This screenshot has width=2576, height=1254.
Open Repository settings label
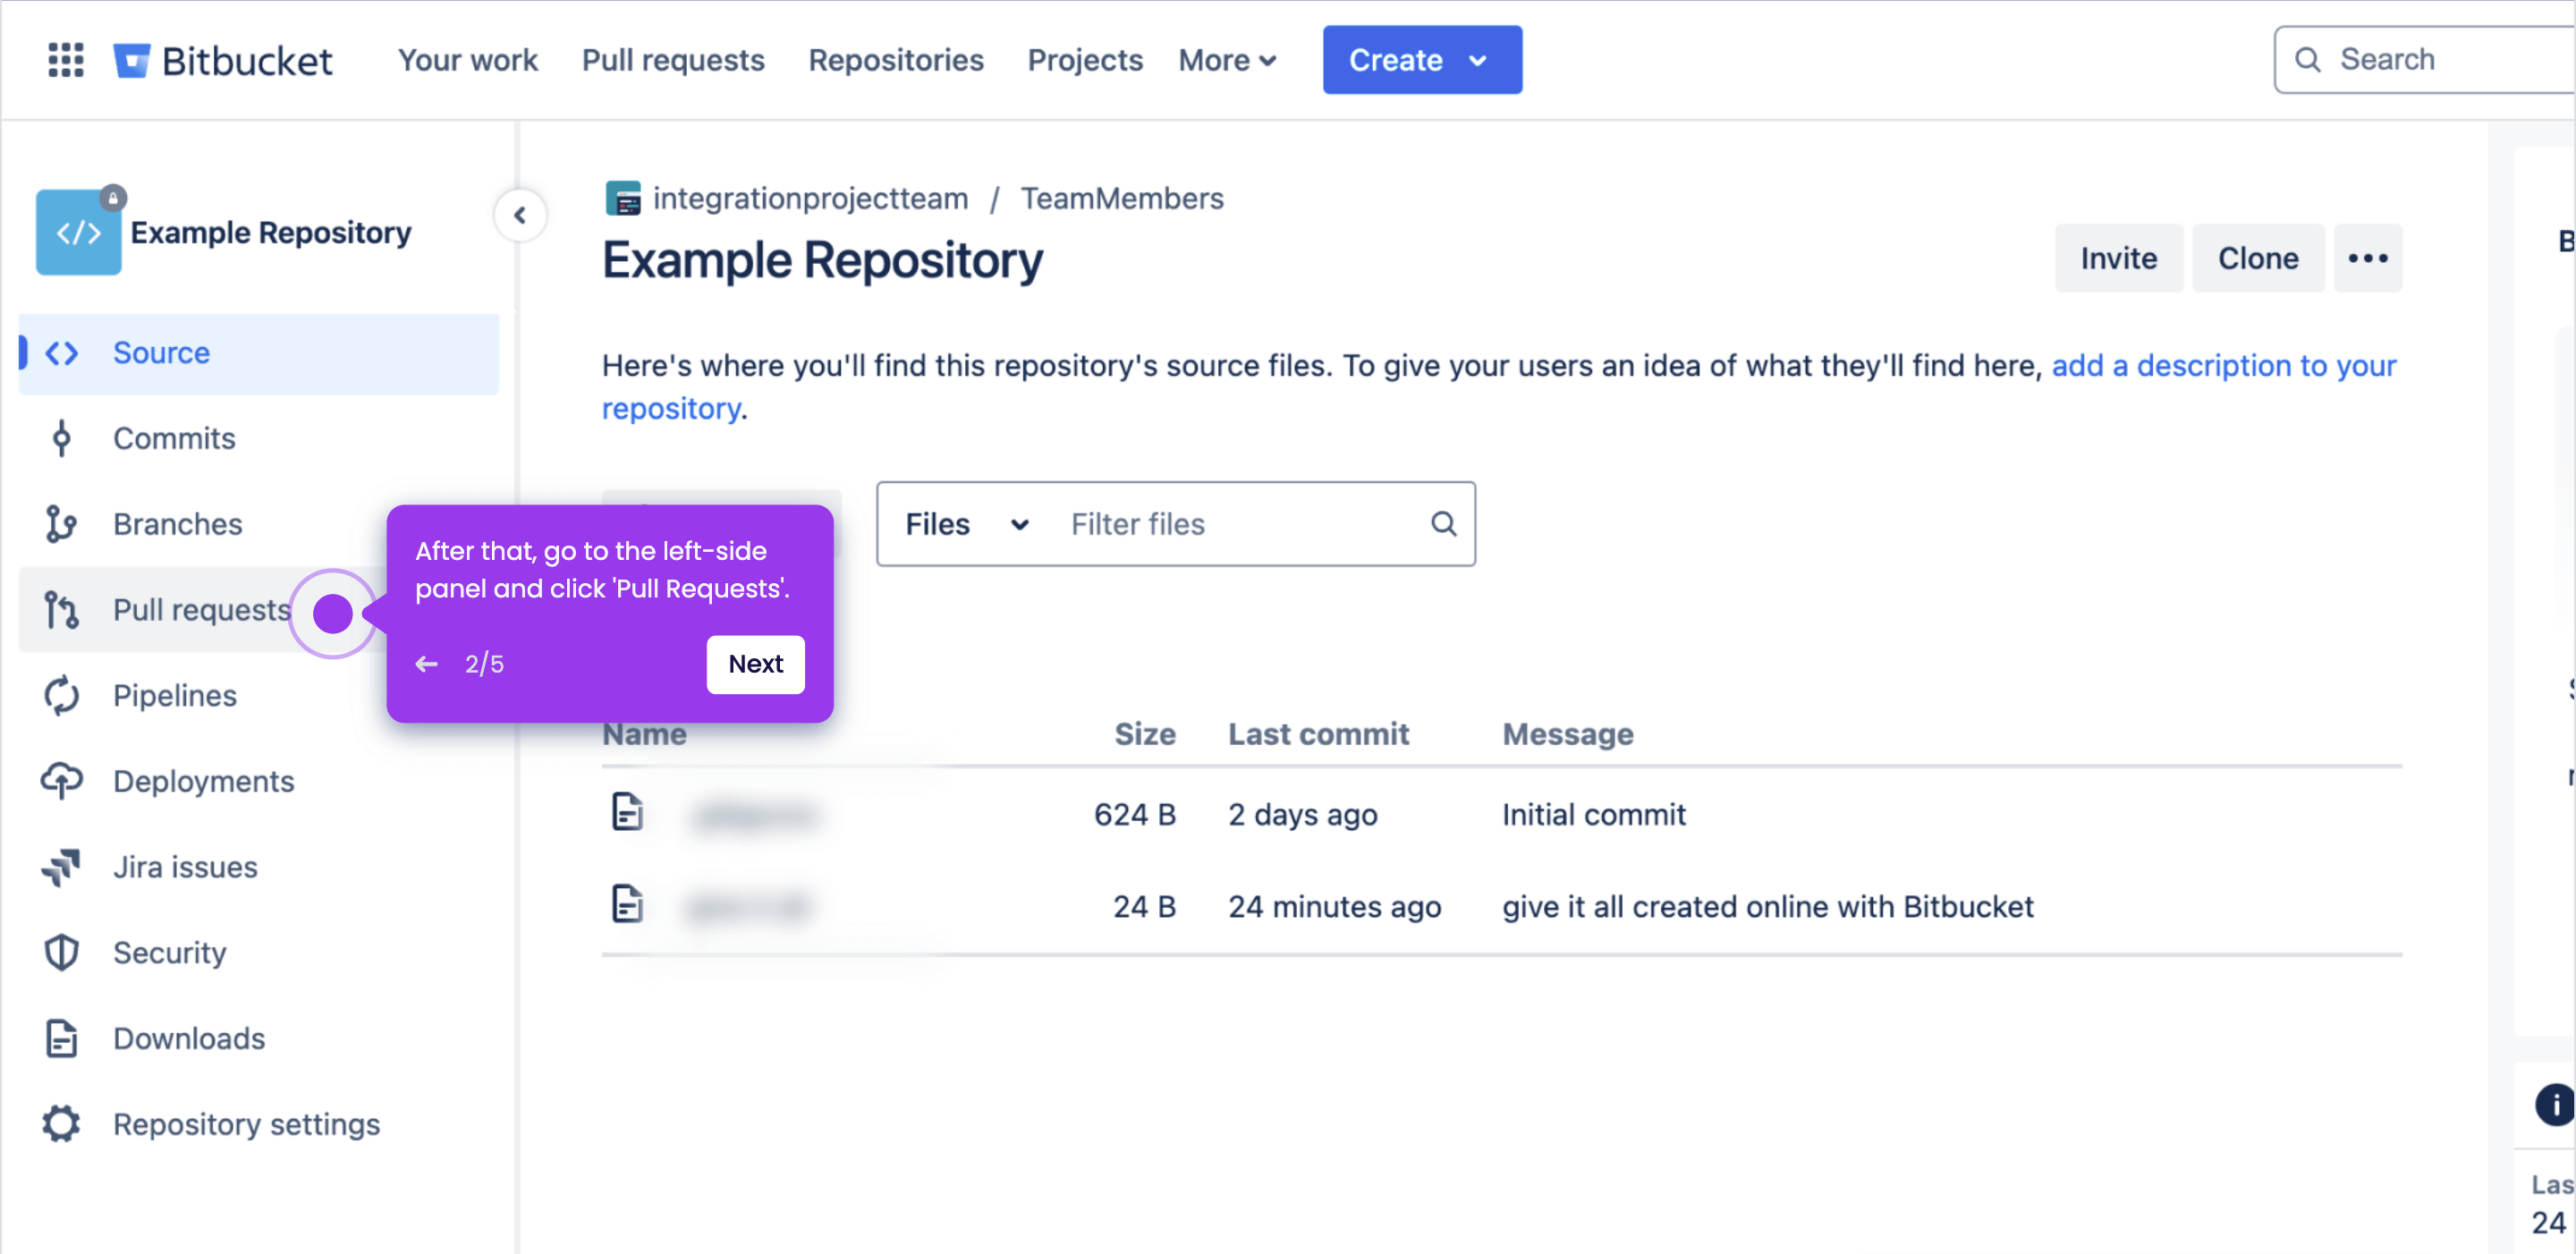(x=247, y=1125)
